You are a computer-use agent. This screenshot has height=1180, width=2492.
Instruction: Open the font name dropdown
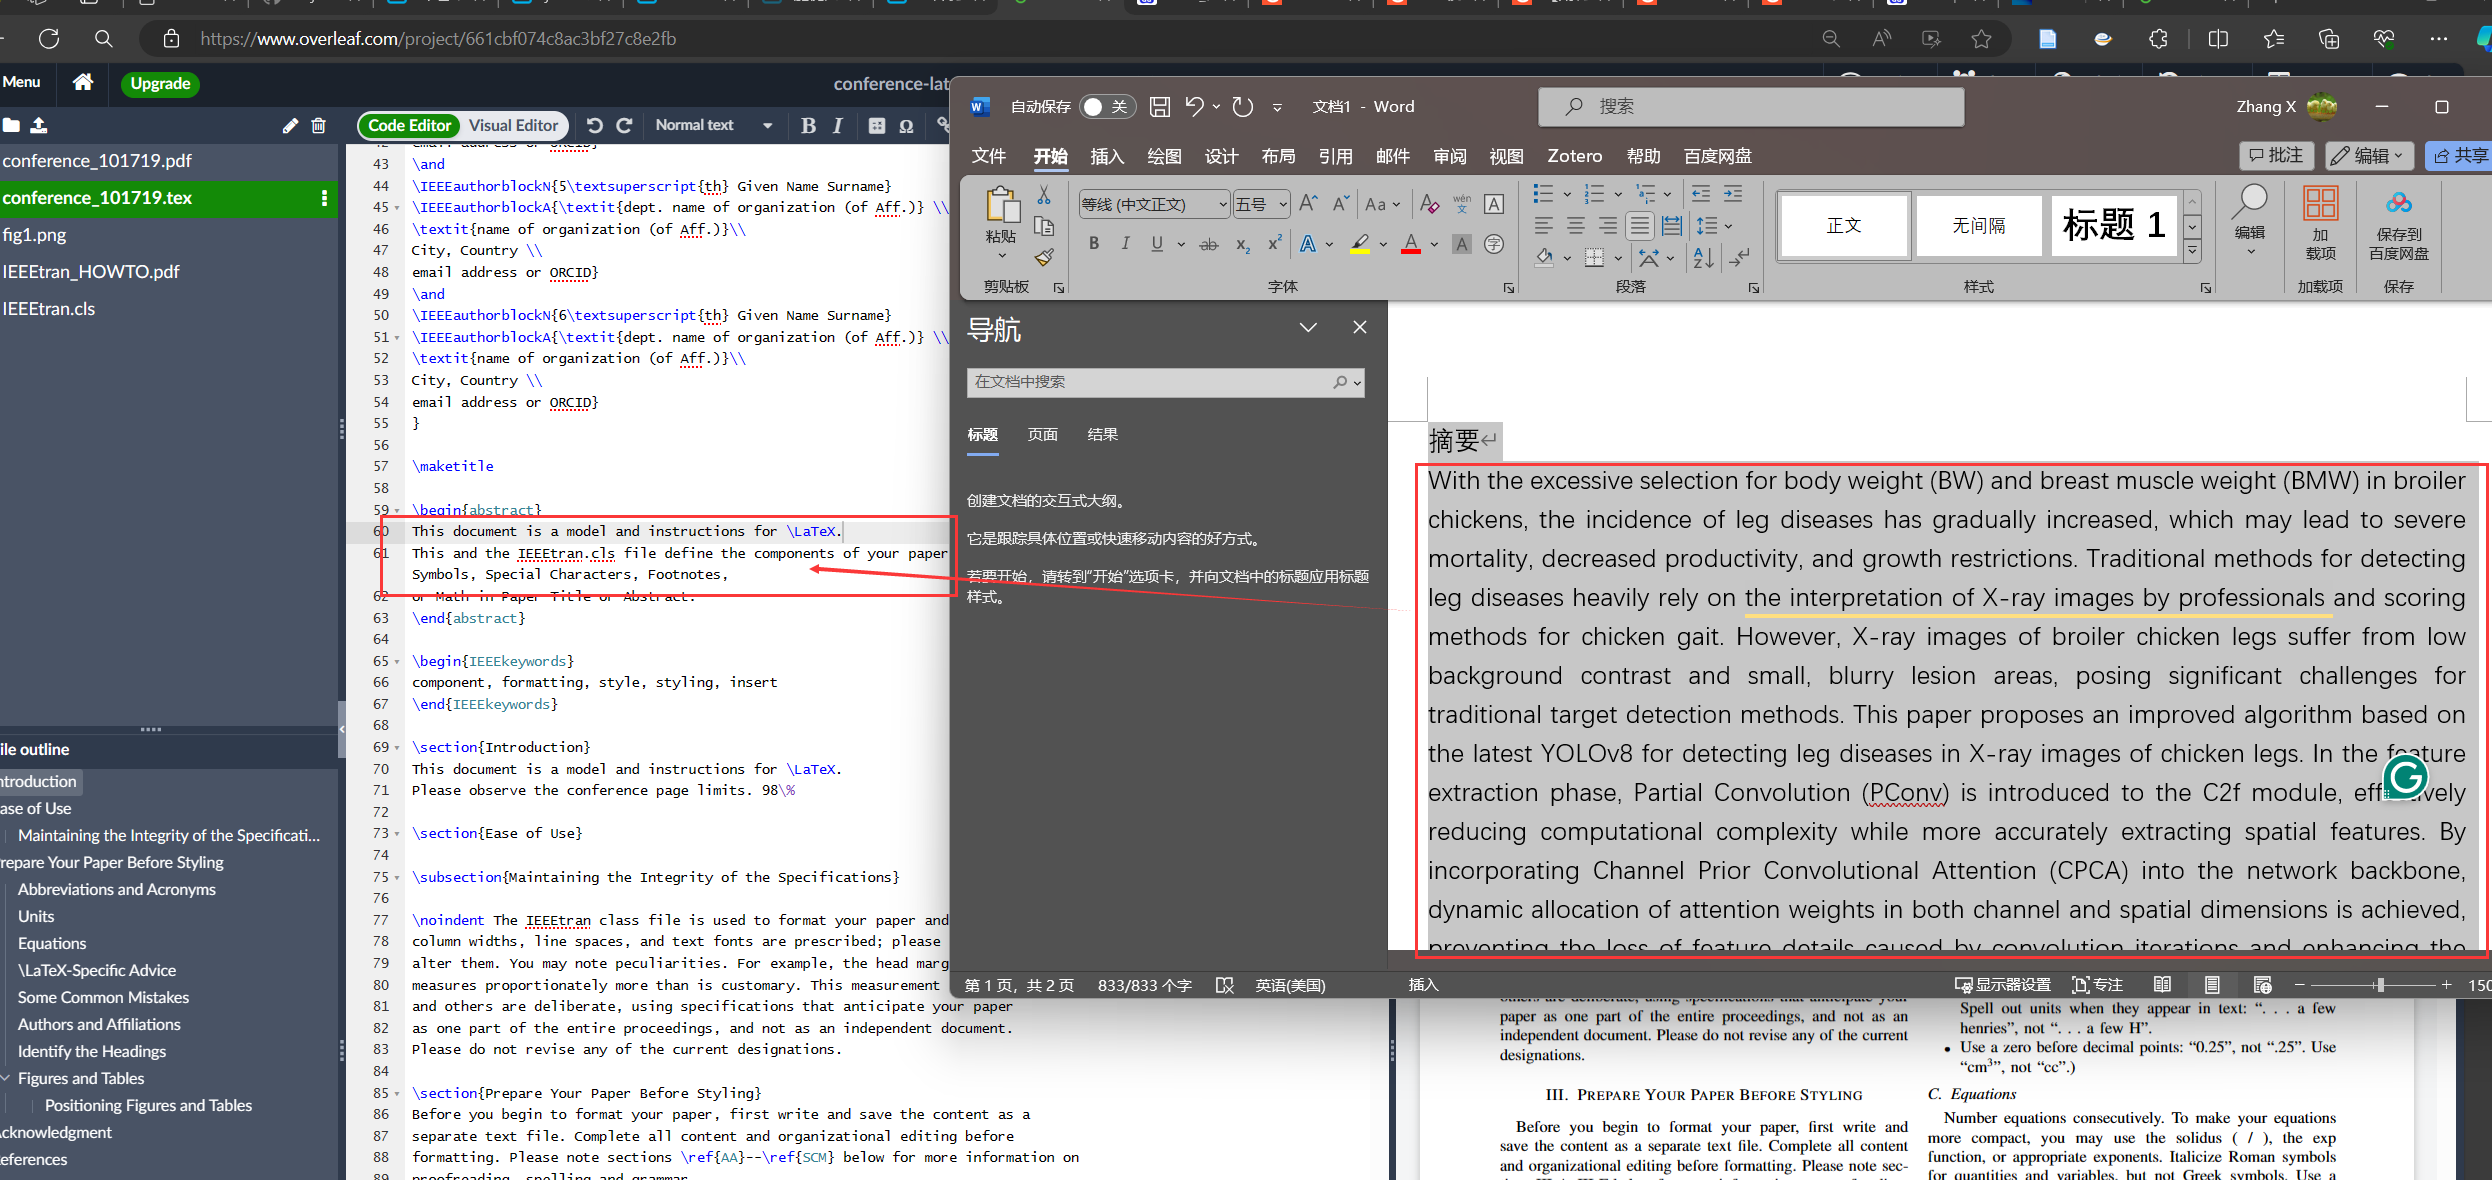1222,205
